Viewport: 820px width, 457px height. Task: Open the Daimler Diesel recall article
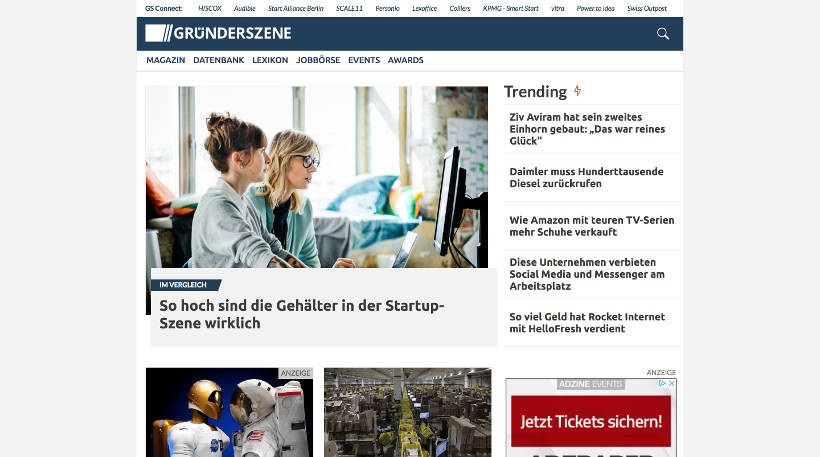click(x=586, y=178)
